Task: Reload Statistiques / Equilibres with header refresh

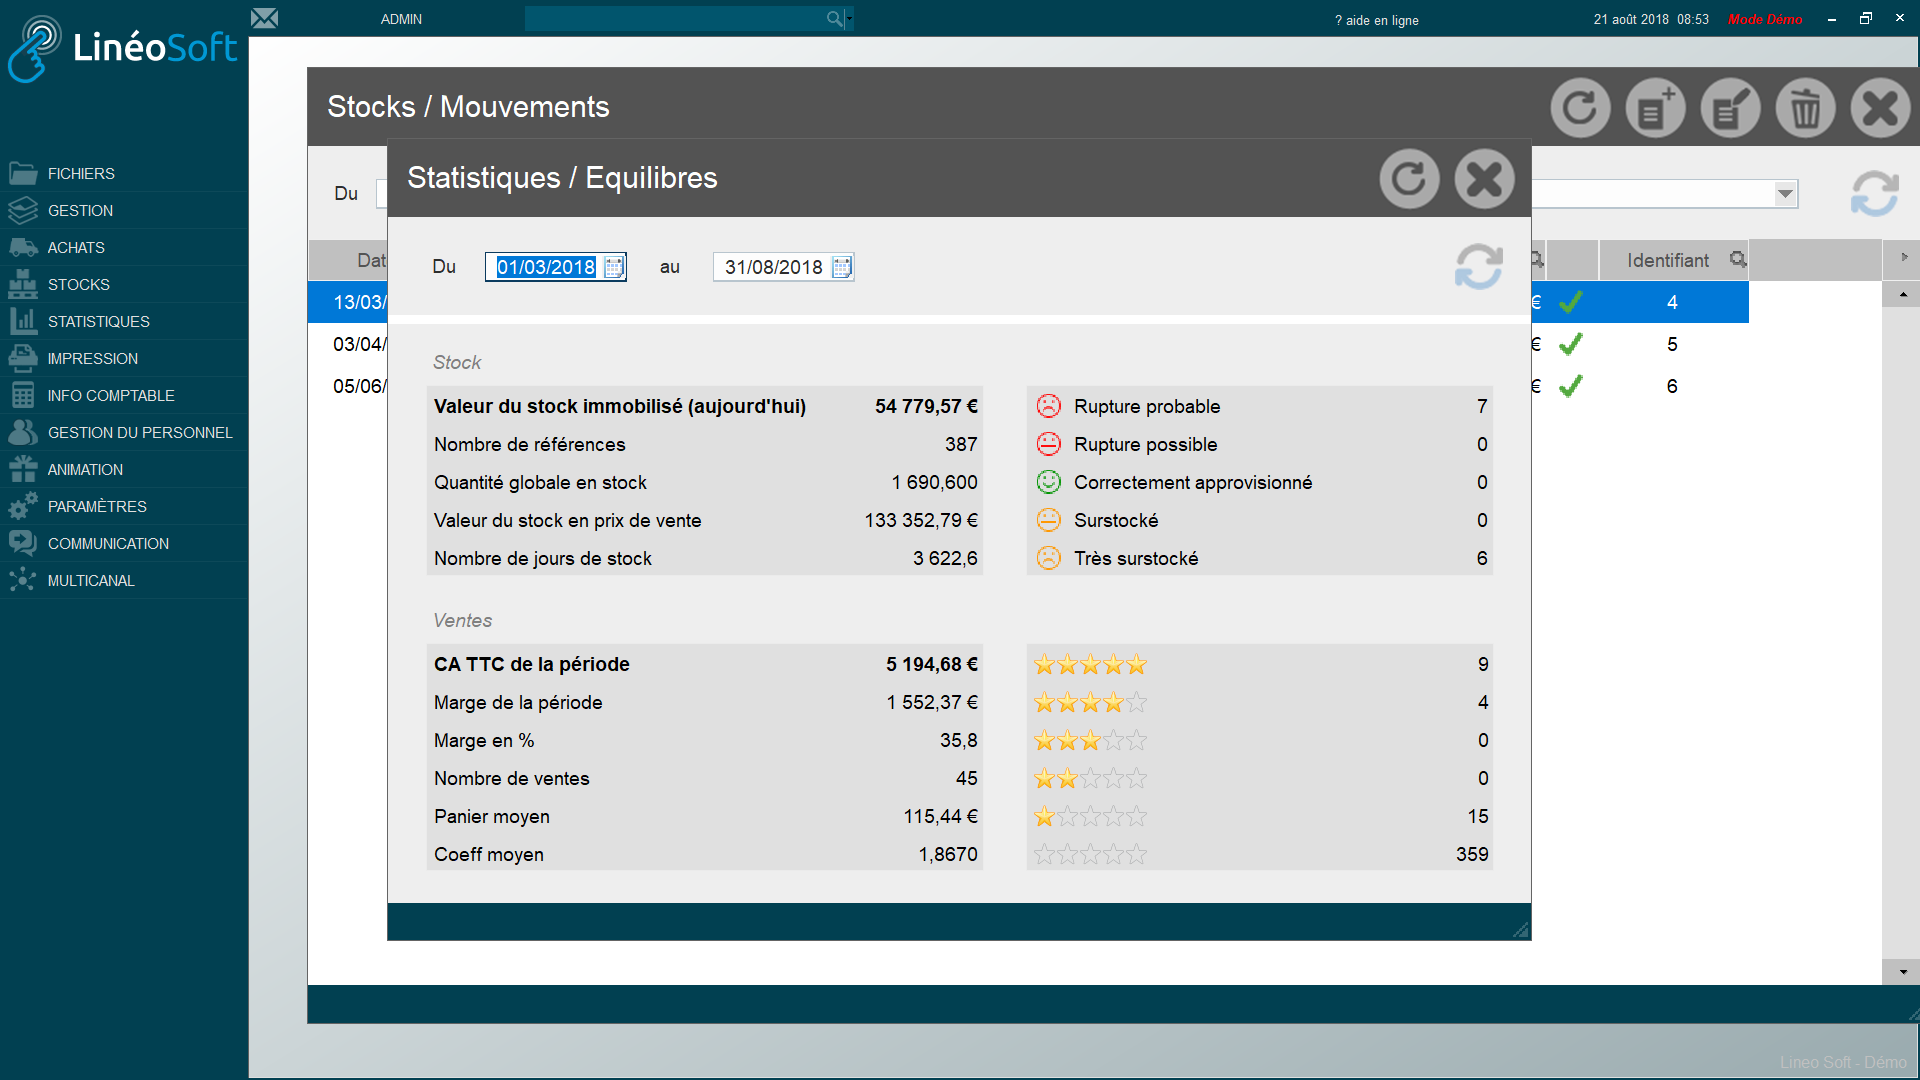Action: tap(1409, 179)
